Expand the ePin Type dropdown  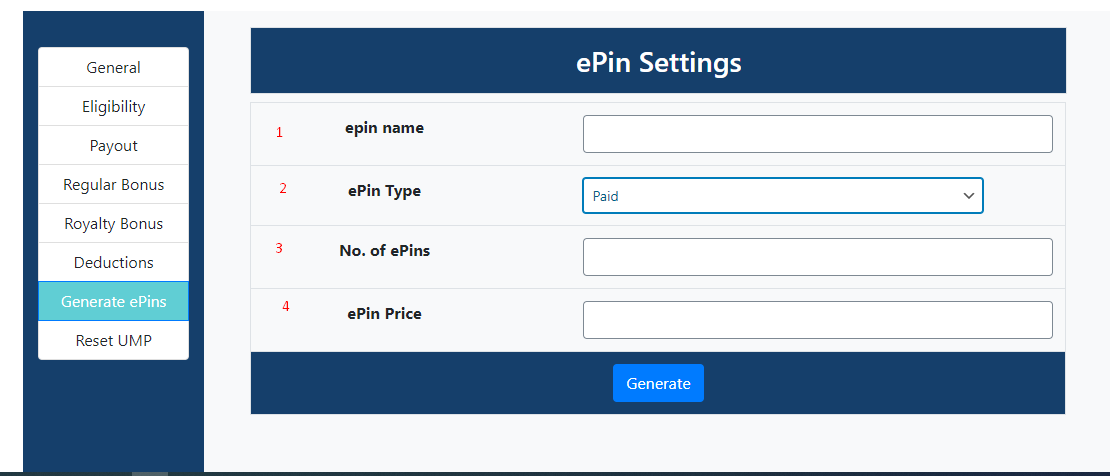770,196
